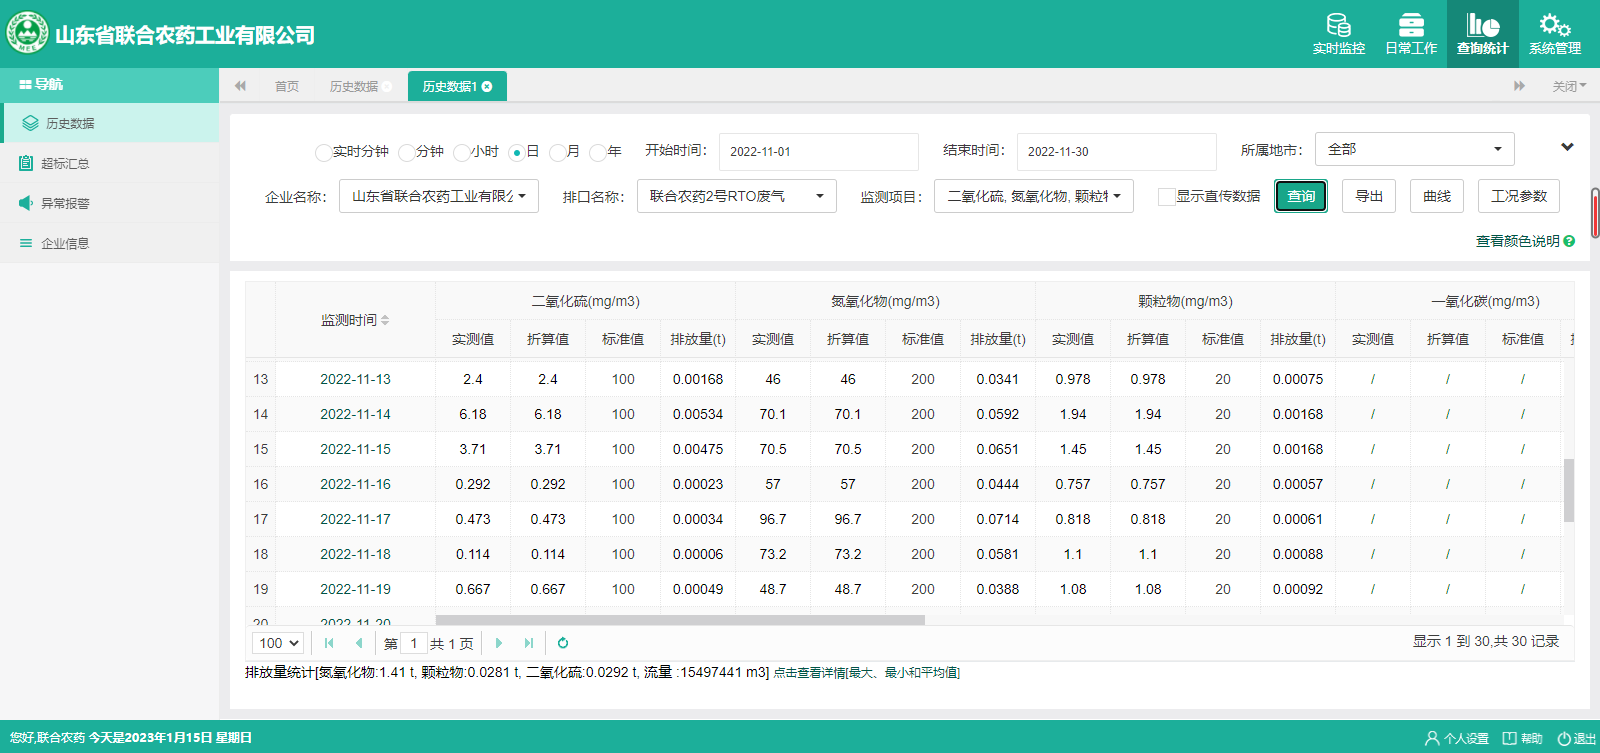Open 查询统计 query statistics module

pos(1482,34)
